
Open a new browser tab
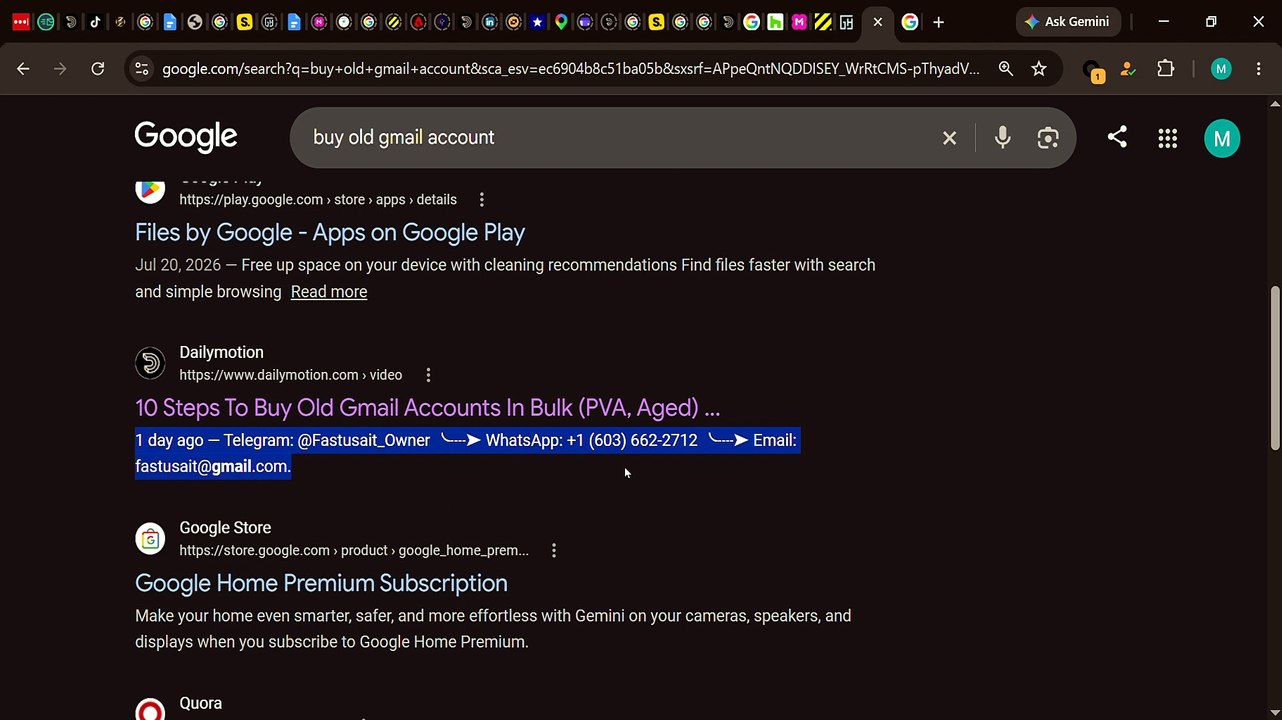[938, 22]
